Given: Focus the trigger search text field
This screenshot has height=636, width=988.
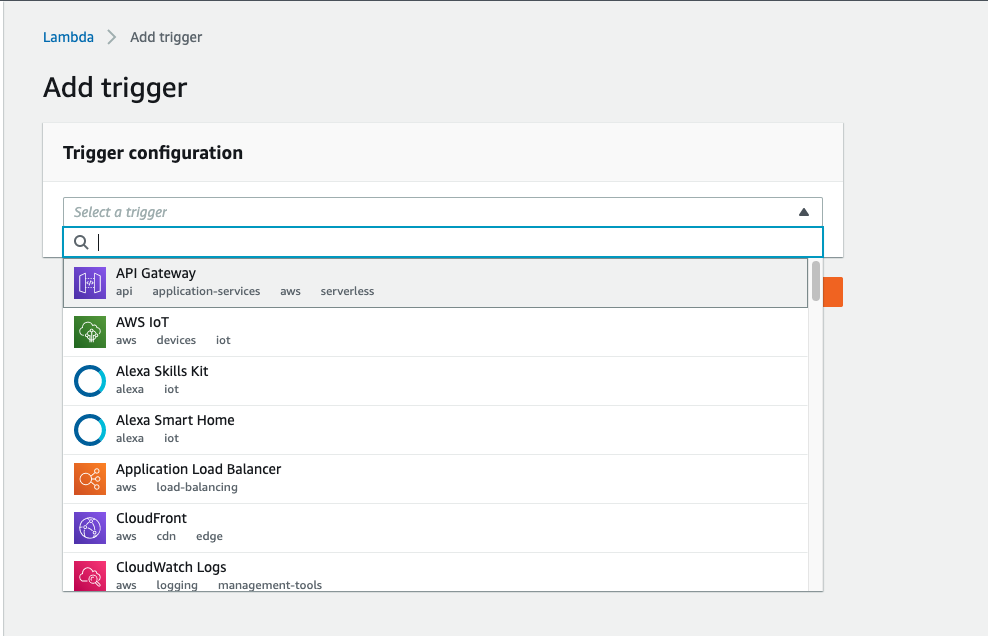Looking at the screenshot, I should click(x=450, y=242).
